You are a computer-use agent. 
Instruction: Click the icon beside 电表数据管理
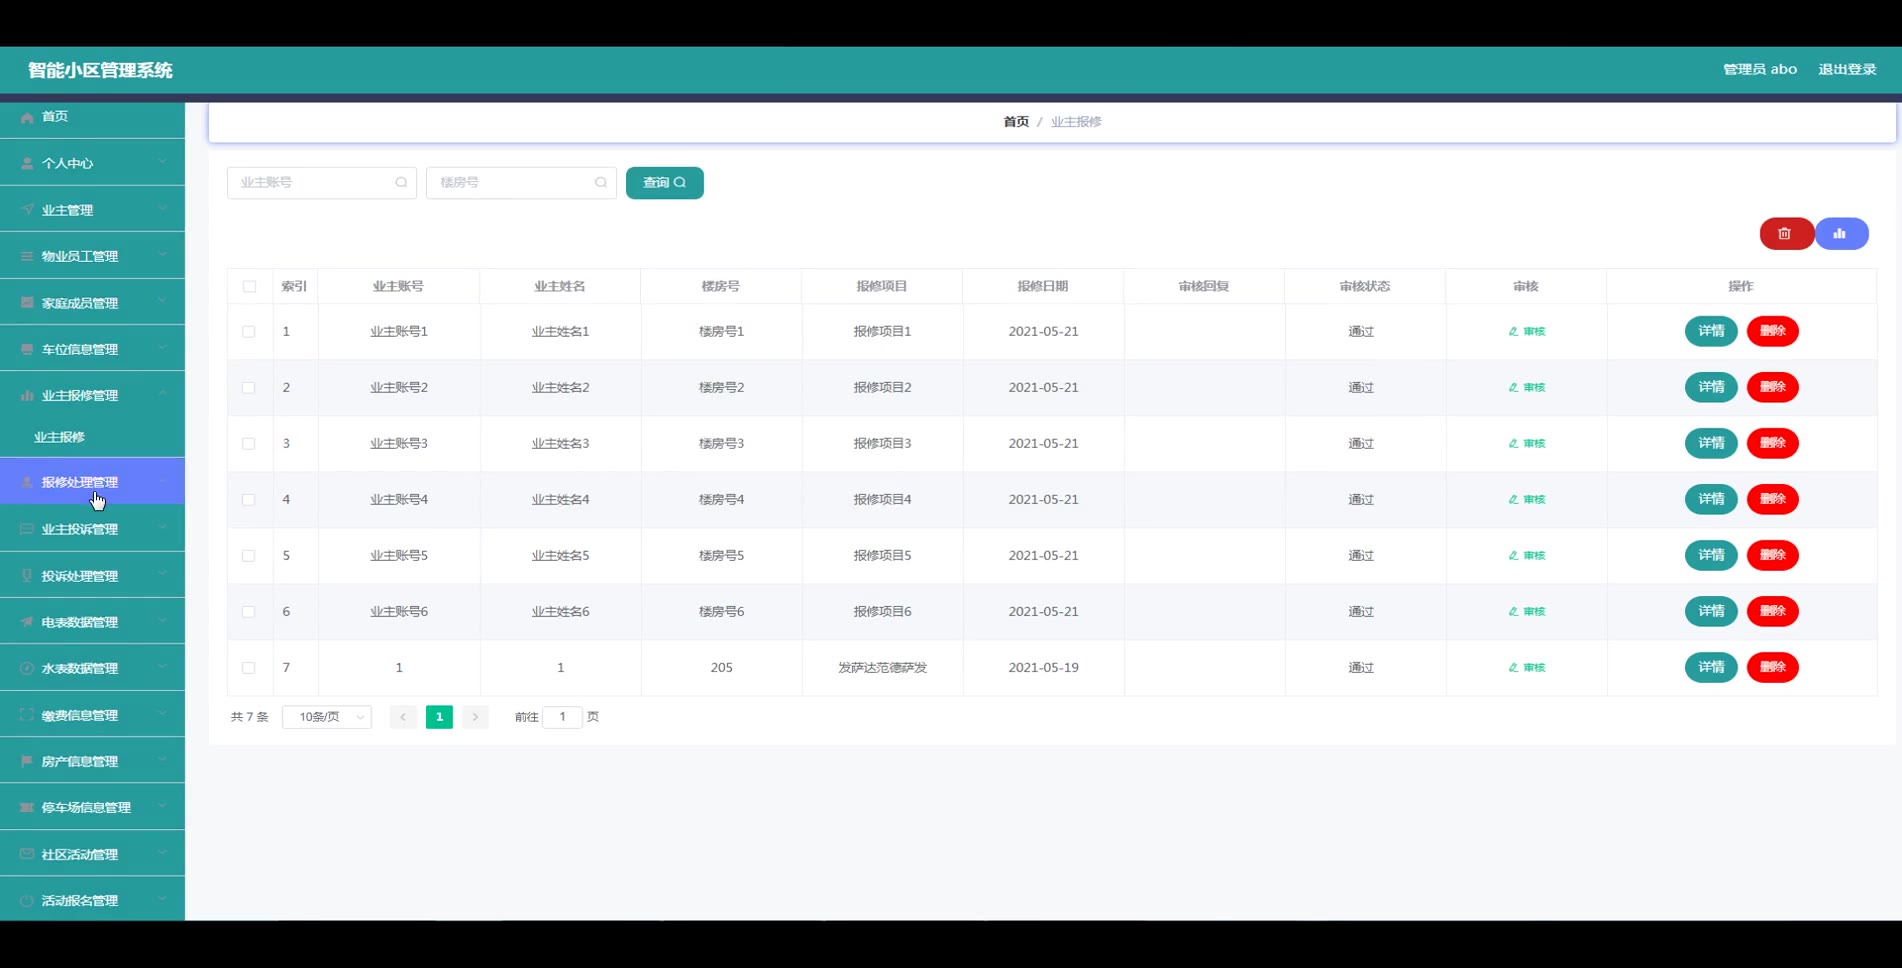pos(27,622)
